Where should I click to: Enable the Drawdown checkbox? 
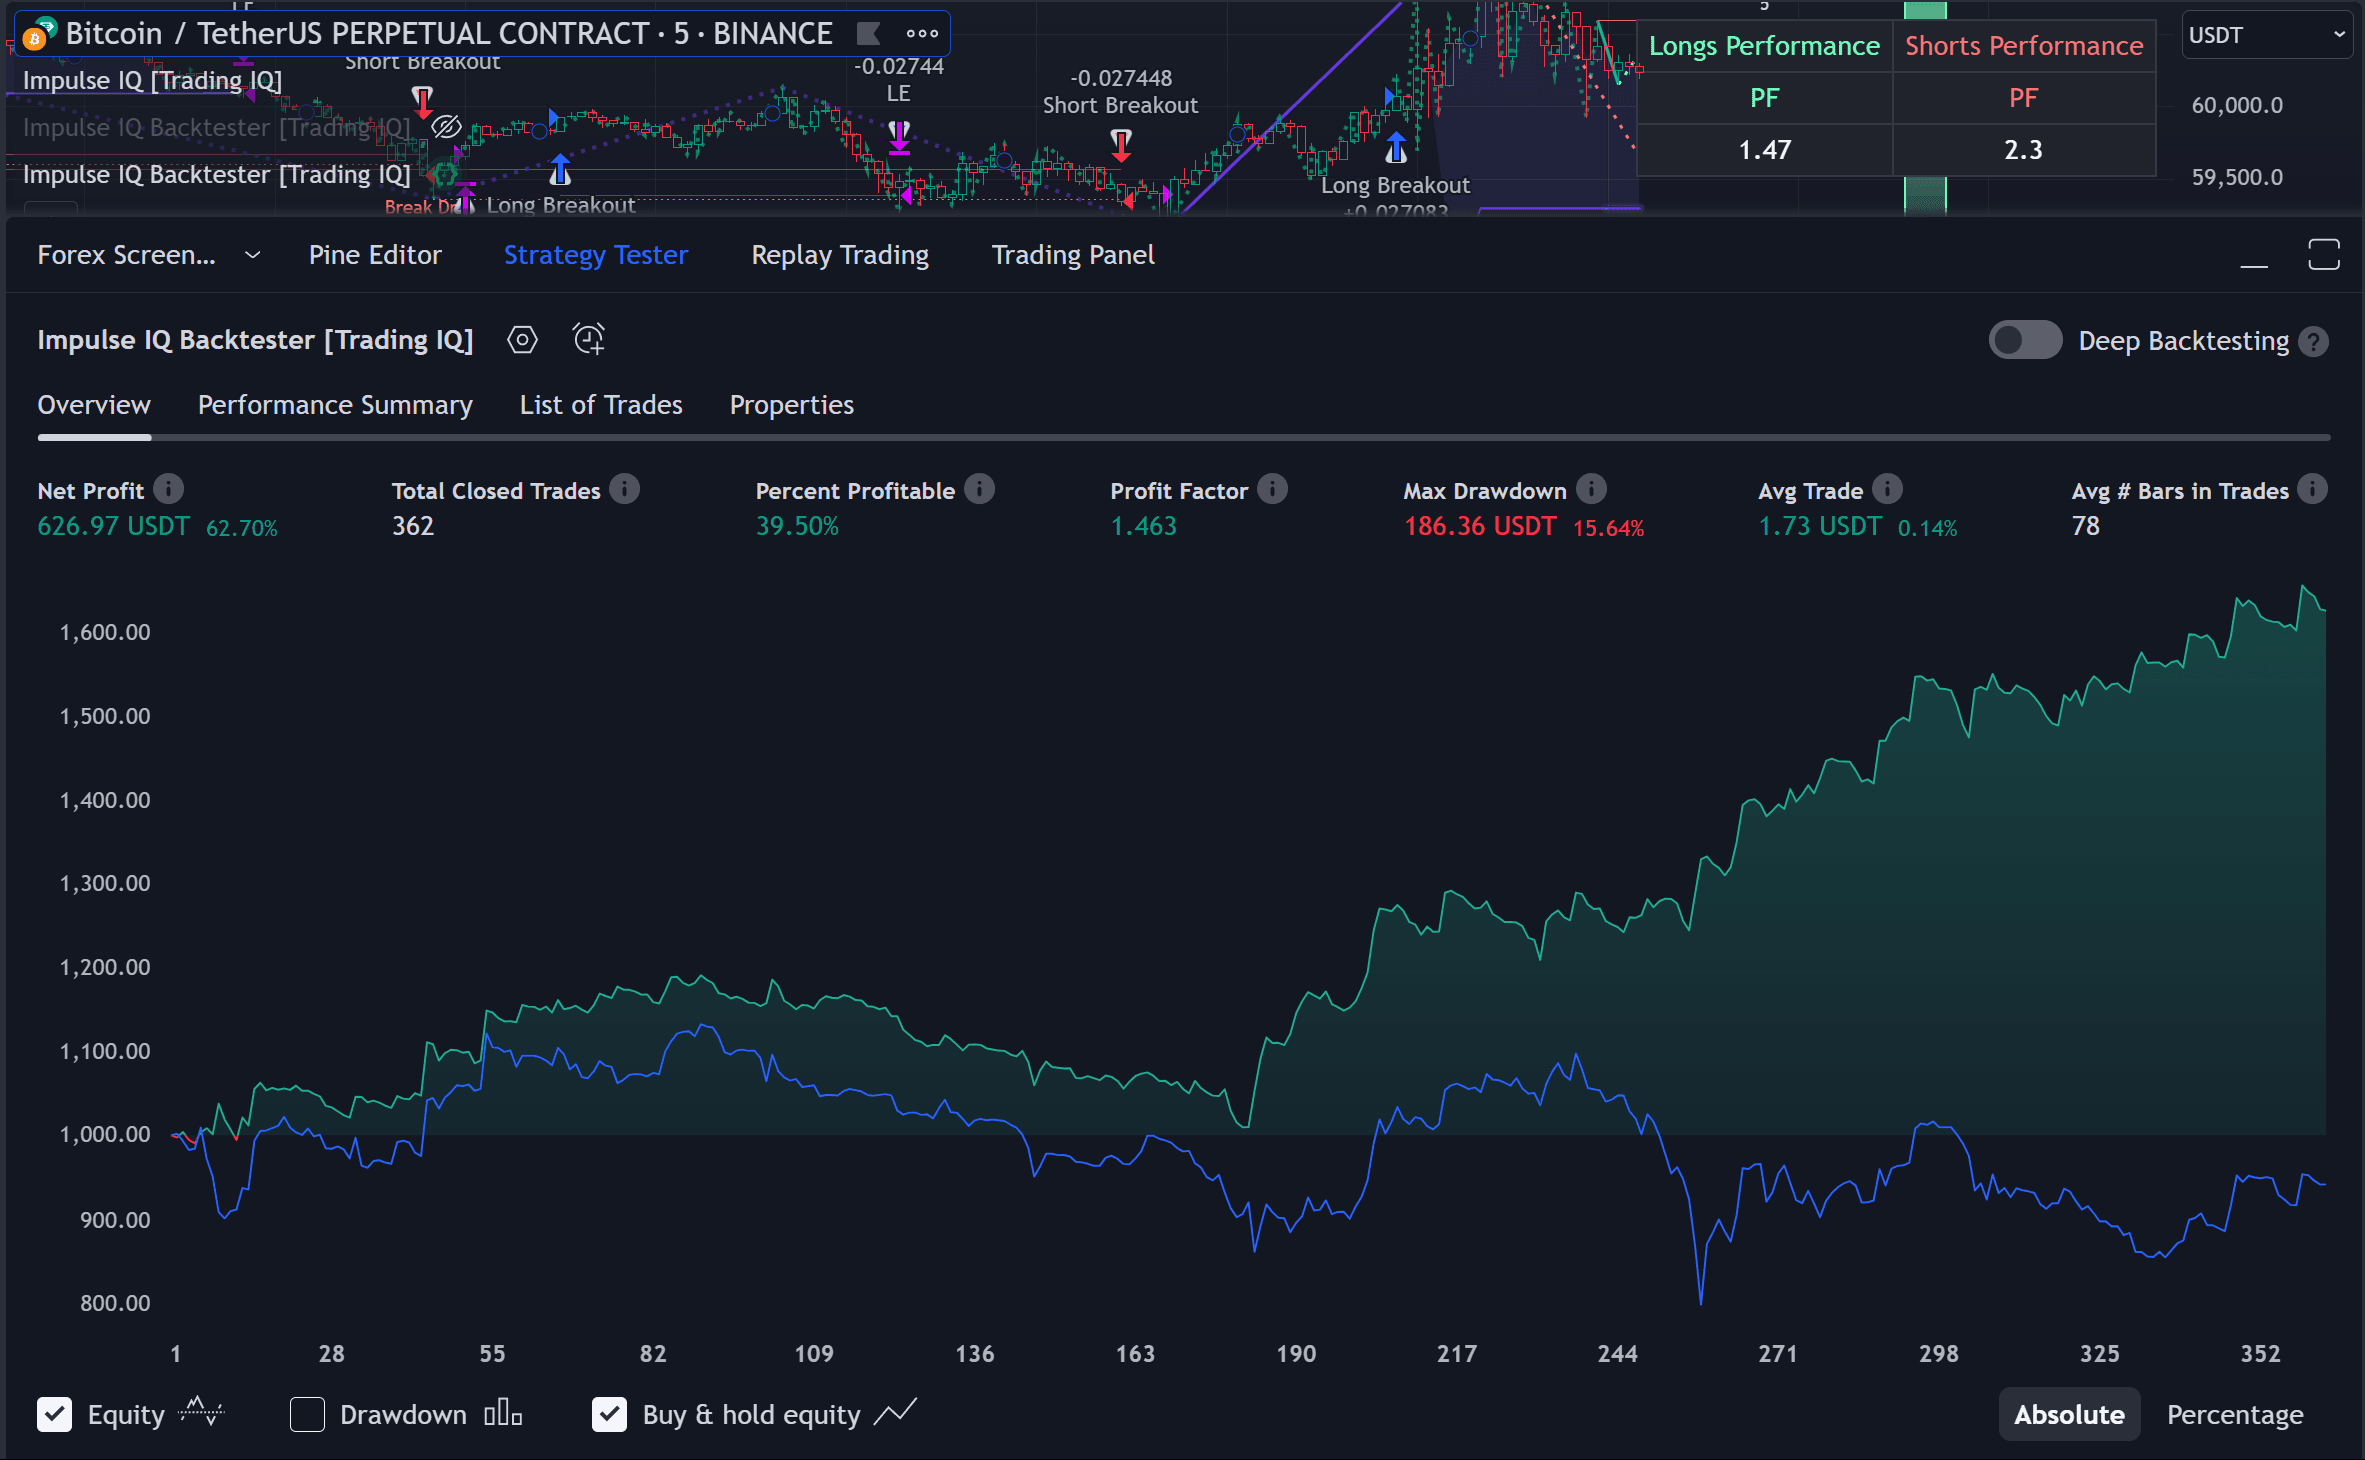307,1415
